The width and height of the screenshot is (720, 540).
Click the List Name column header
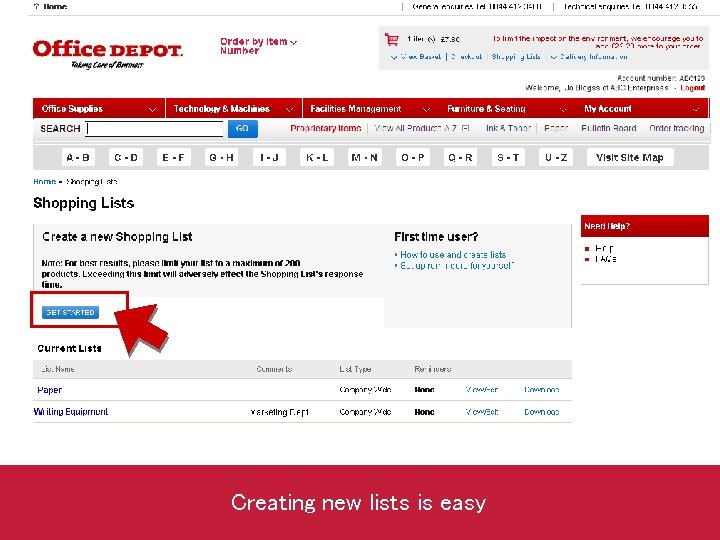pyautogui.click(x=58, y=369)
